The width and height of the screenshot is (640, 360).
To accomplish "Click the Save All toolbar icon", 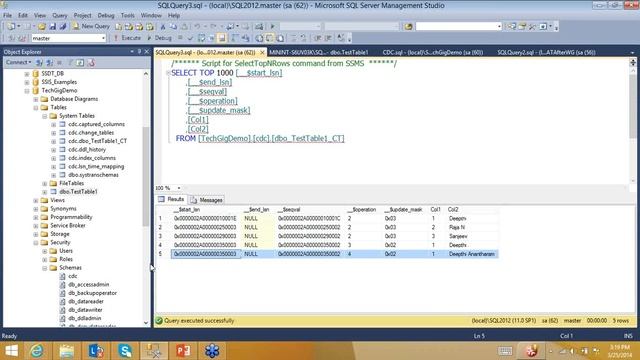I will click(x=63, y=27).
